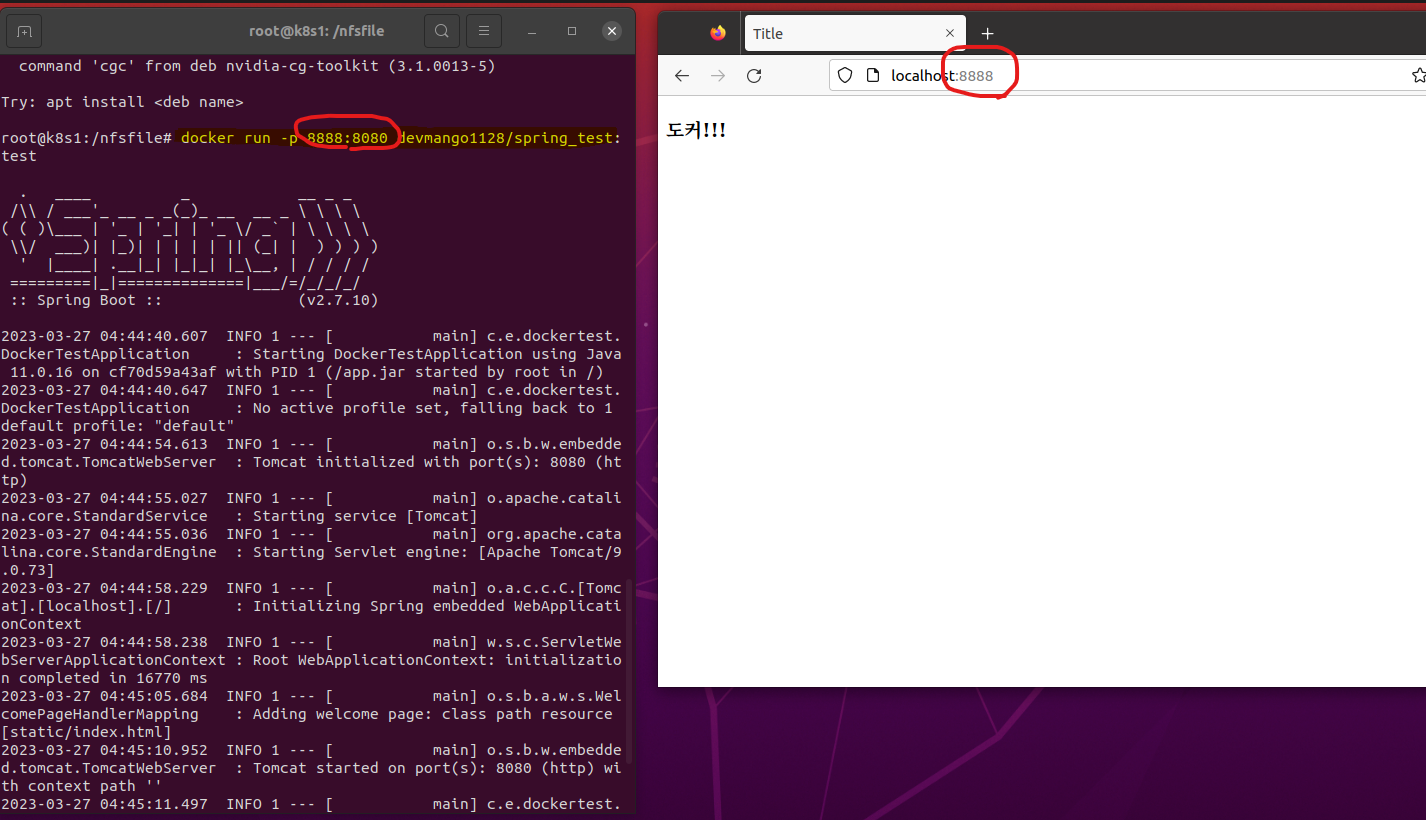
Task: Minimize the terminal window
Action: click(533, 32)
